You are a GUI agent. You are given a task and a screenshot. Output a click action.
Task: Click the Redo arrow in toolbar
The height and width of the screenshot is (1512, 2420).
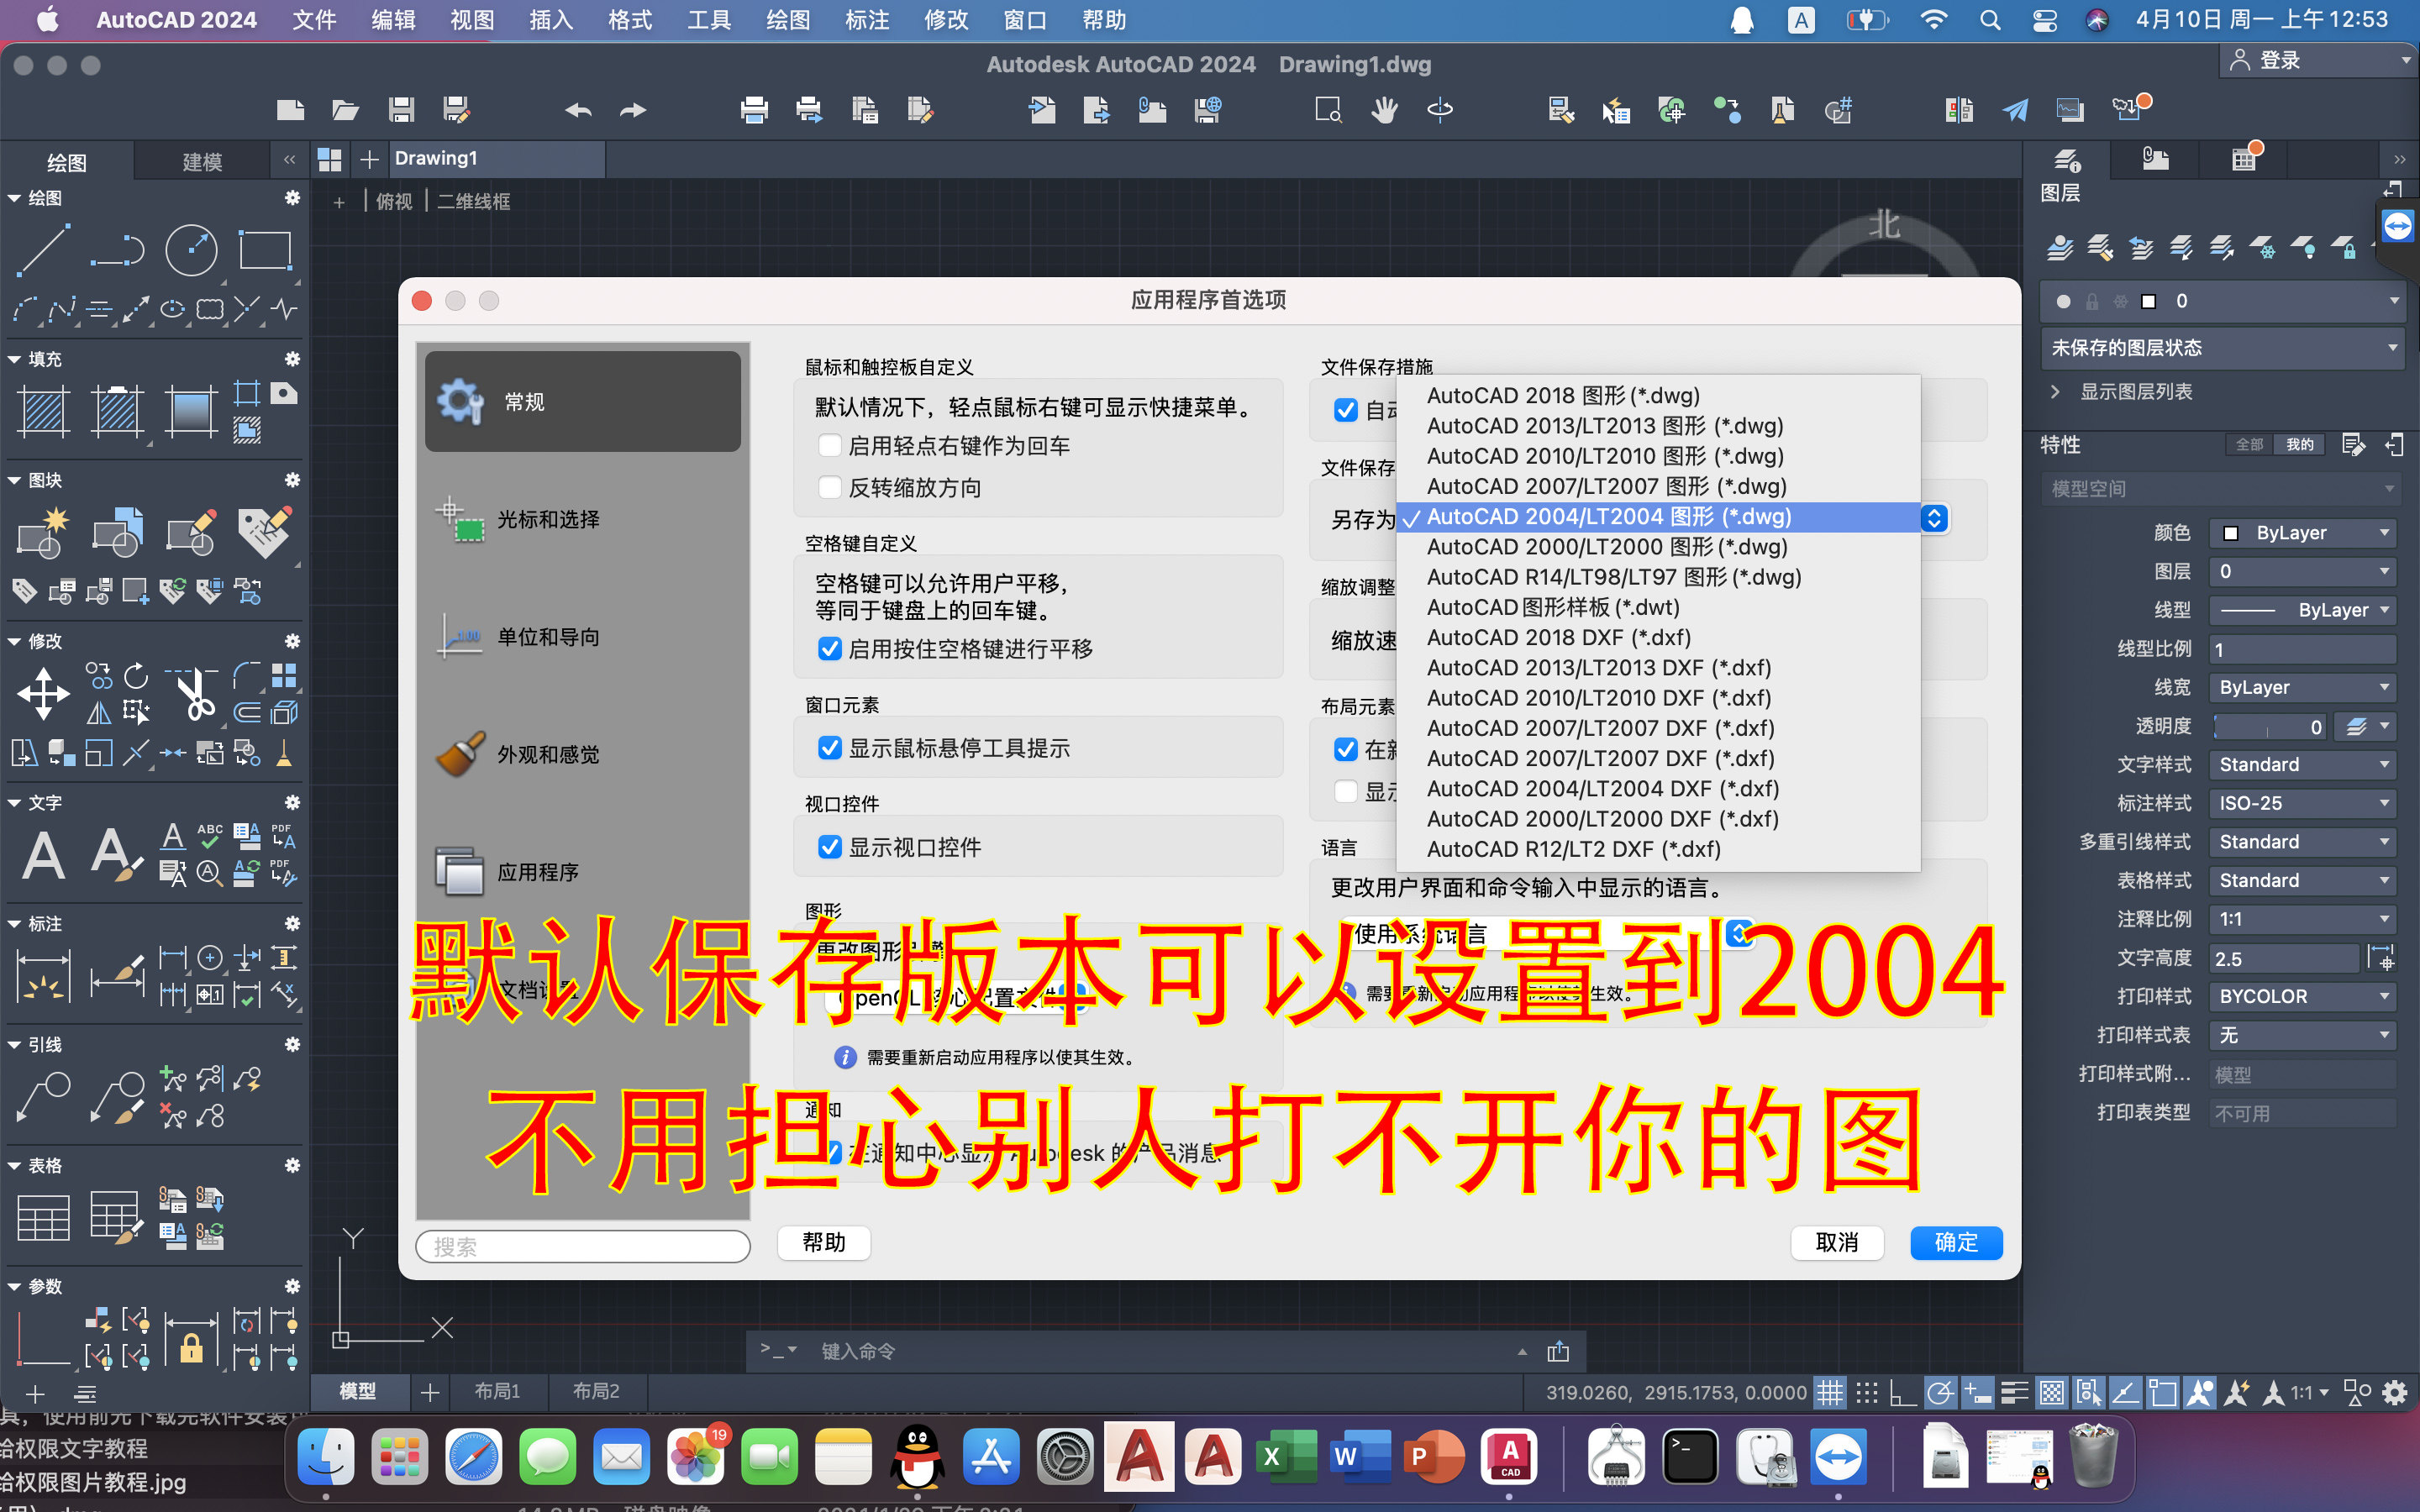633,109
